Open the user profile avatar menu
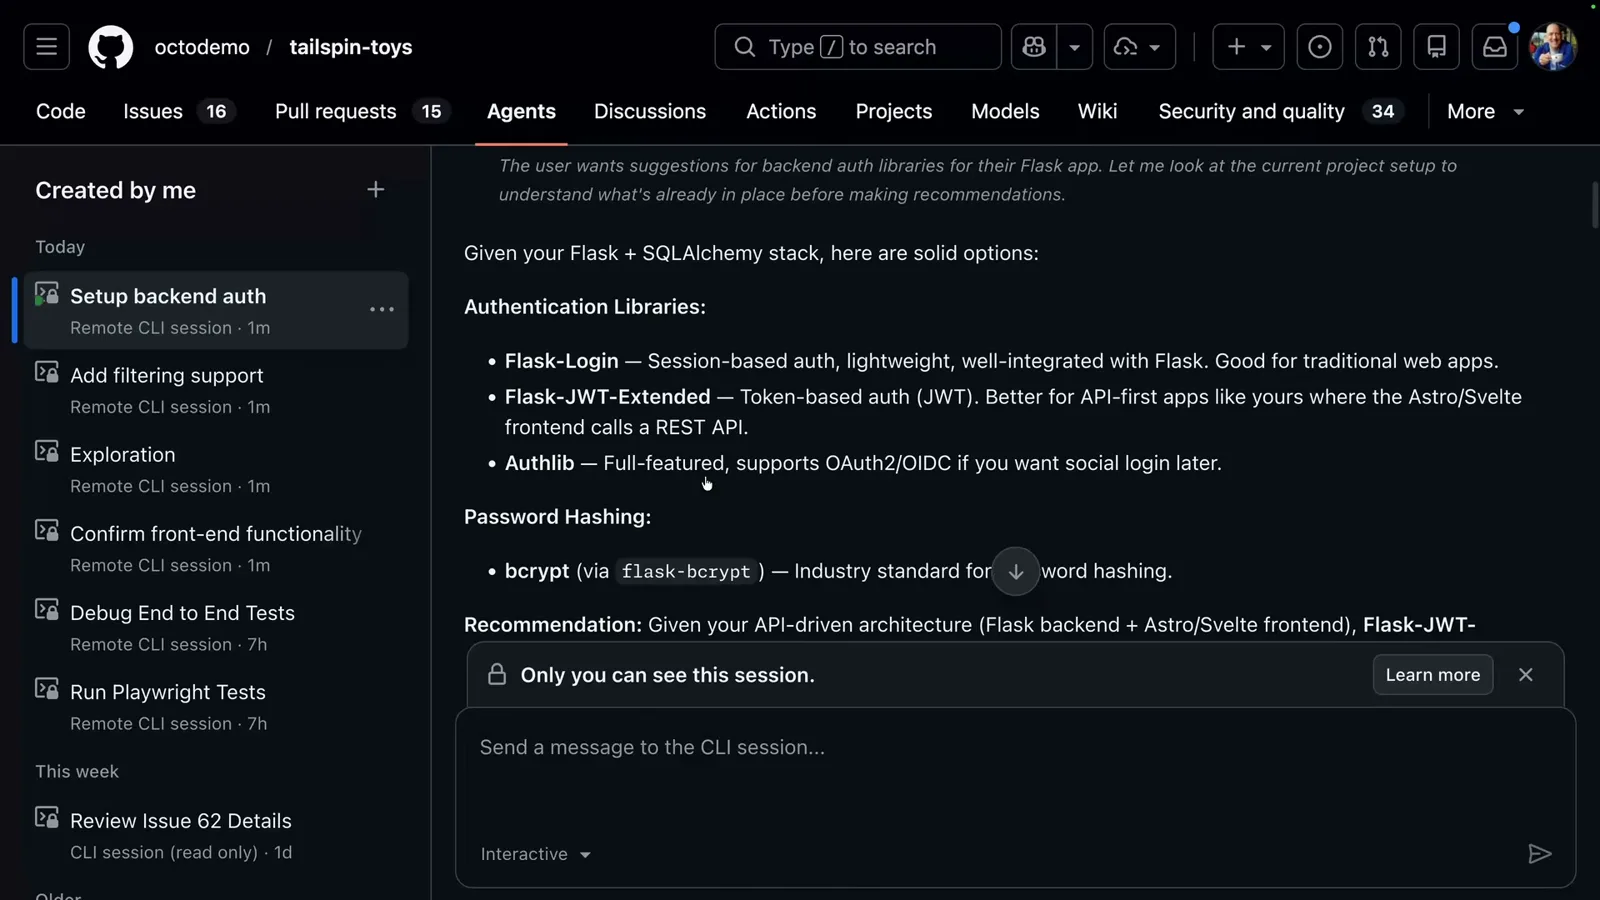The width and height of the screenshot is (1600, 900). pos(1553,47)
